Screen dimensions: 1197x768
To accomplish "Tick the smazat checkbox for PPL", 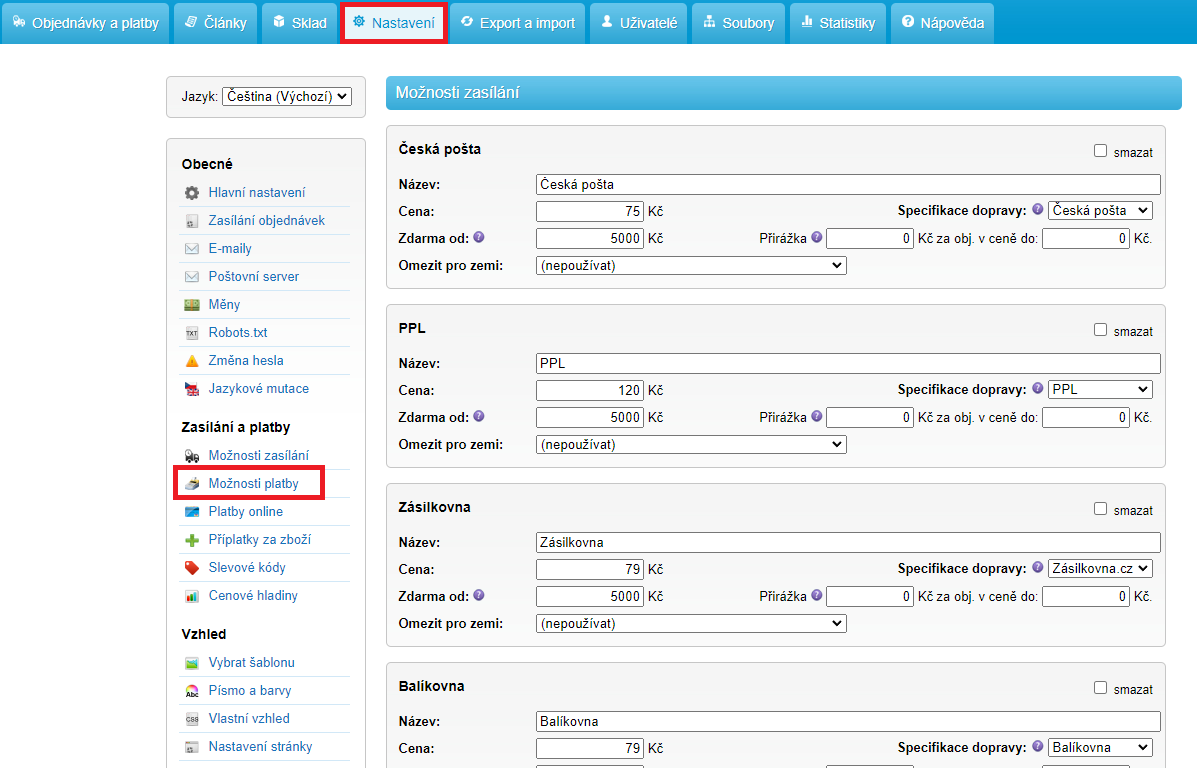I will point(1100,330).
